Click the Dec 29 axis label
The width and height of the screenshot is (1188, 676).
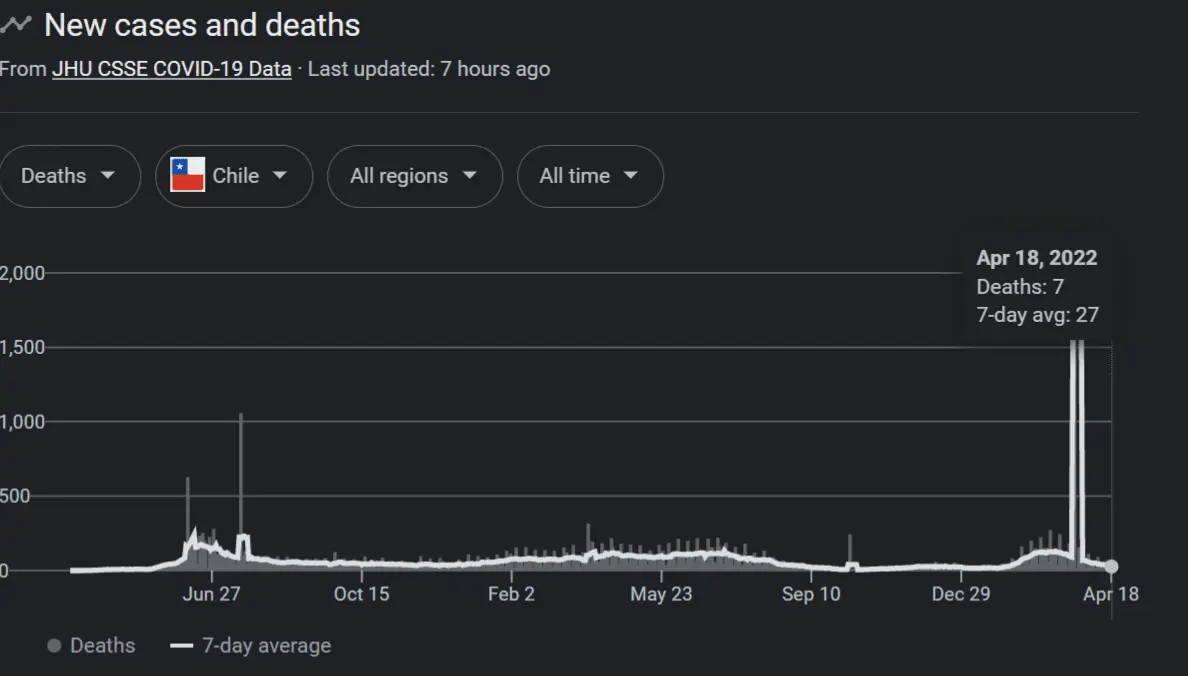[x=961, y=593]
